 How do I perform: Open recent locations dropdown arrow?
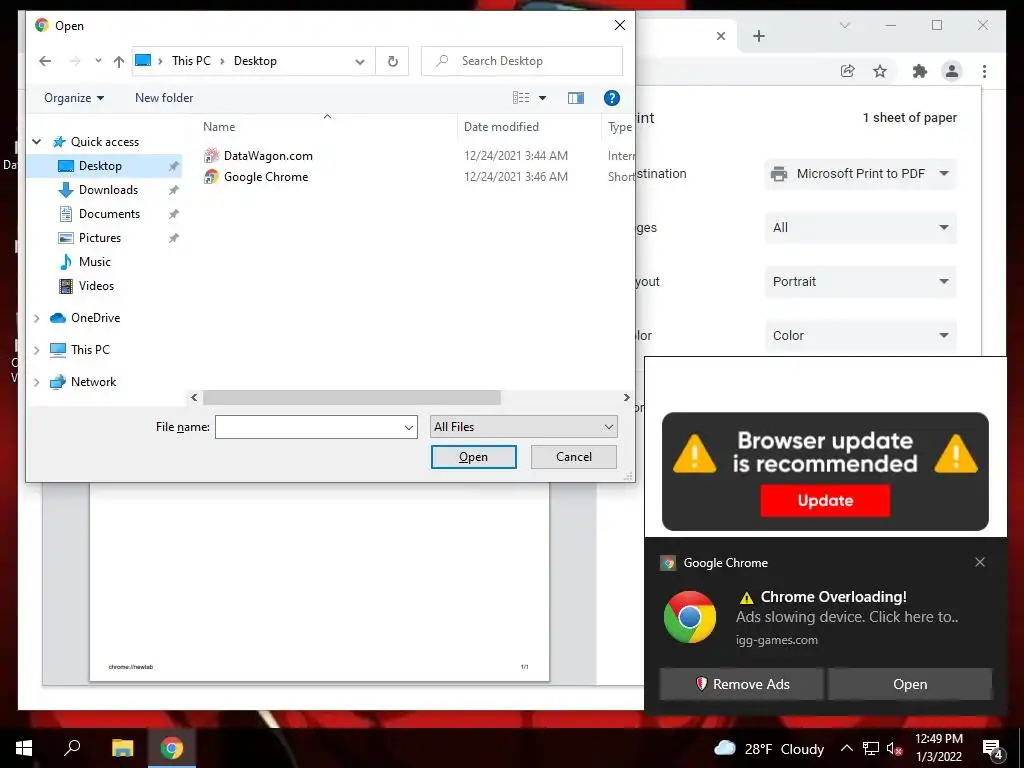pyautogui.click(x=98, y=61)
